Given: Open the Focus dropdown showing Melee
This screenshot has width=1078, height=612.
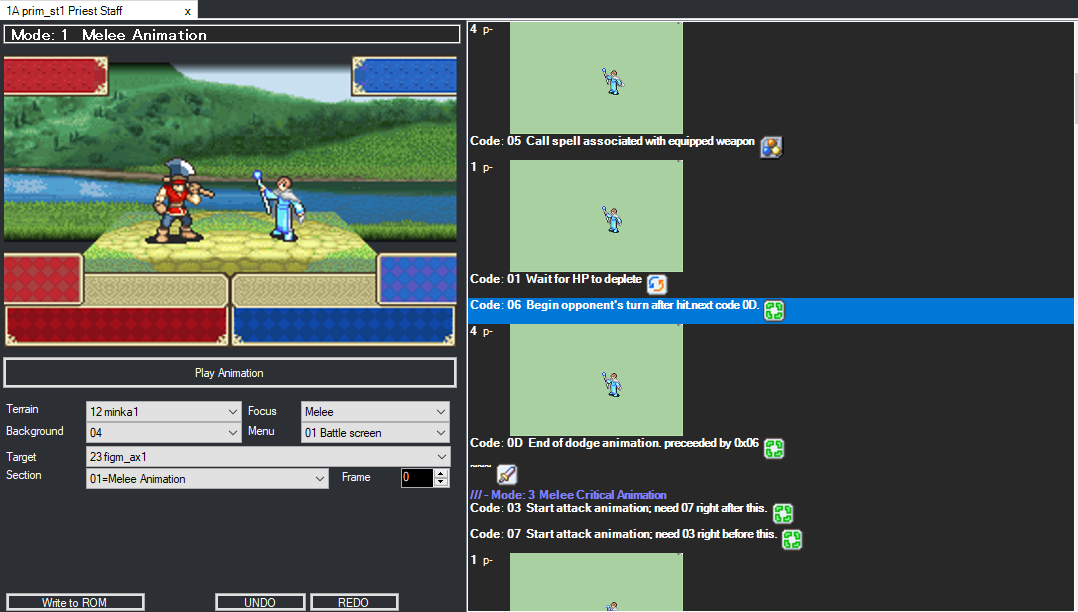Looking at the screenshot, I should (375, 411).
